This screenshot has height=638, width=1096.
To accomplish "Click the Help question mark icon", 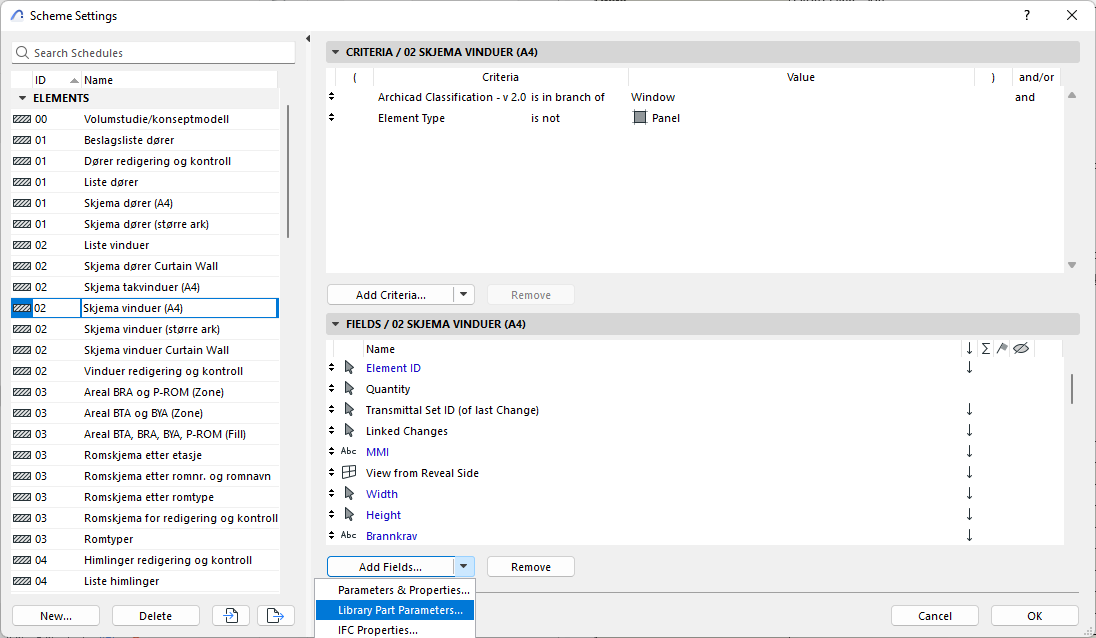I will [1027, 15].
